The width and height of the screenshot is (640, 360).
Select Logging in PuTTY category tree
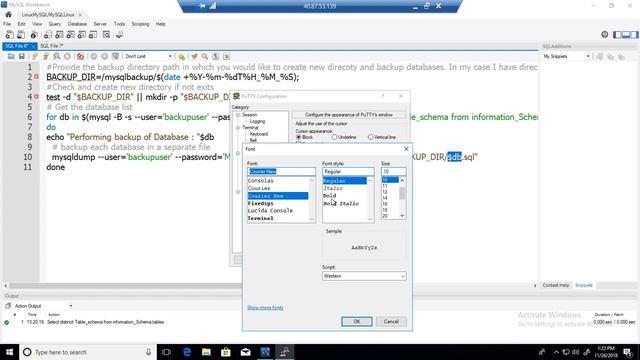click(x=257, y=122)
